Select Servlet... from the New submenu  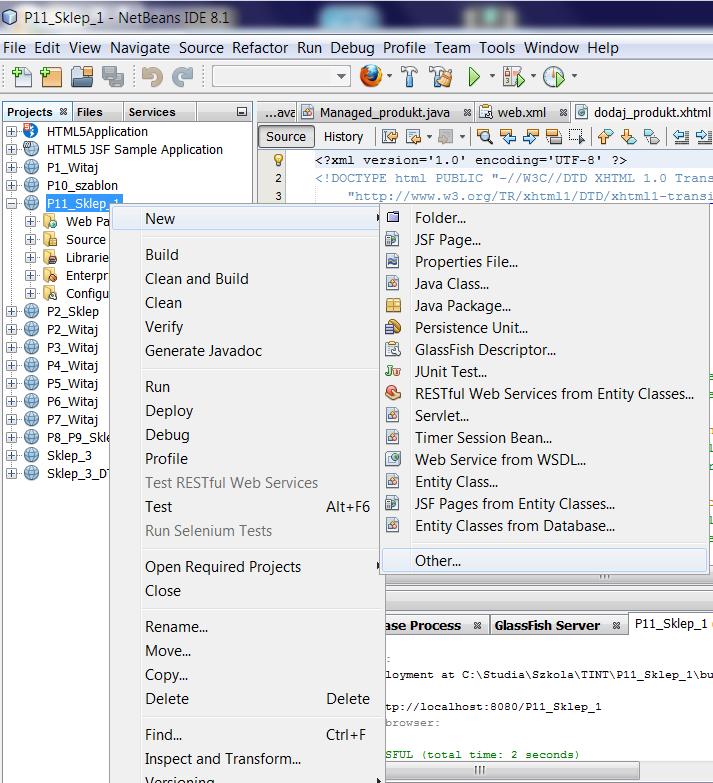pos(544,415)
